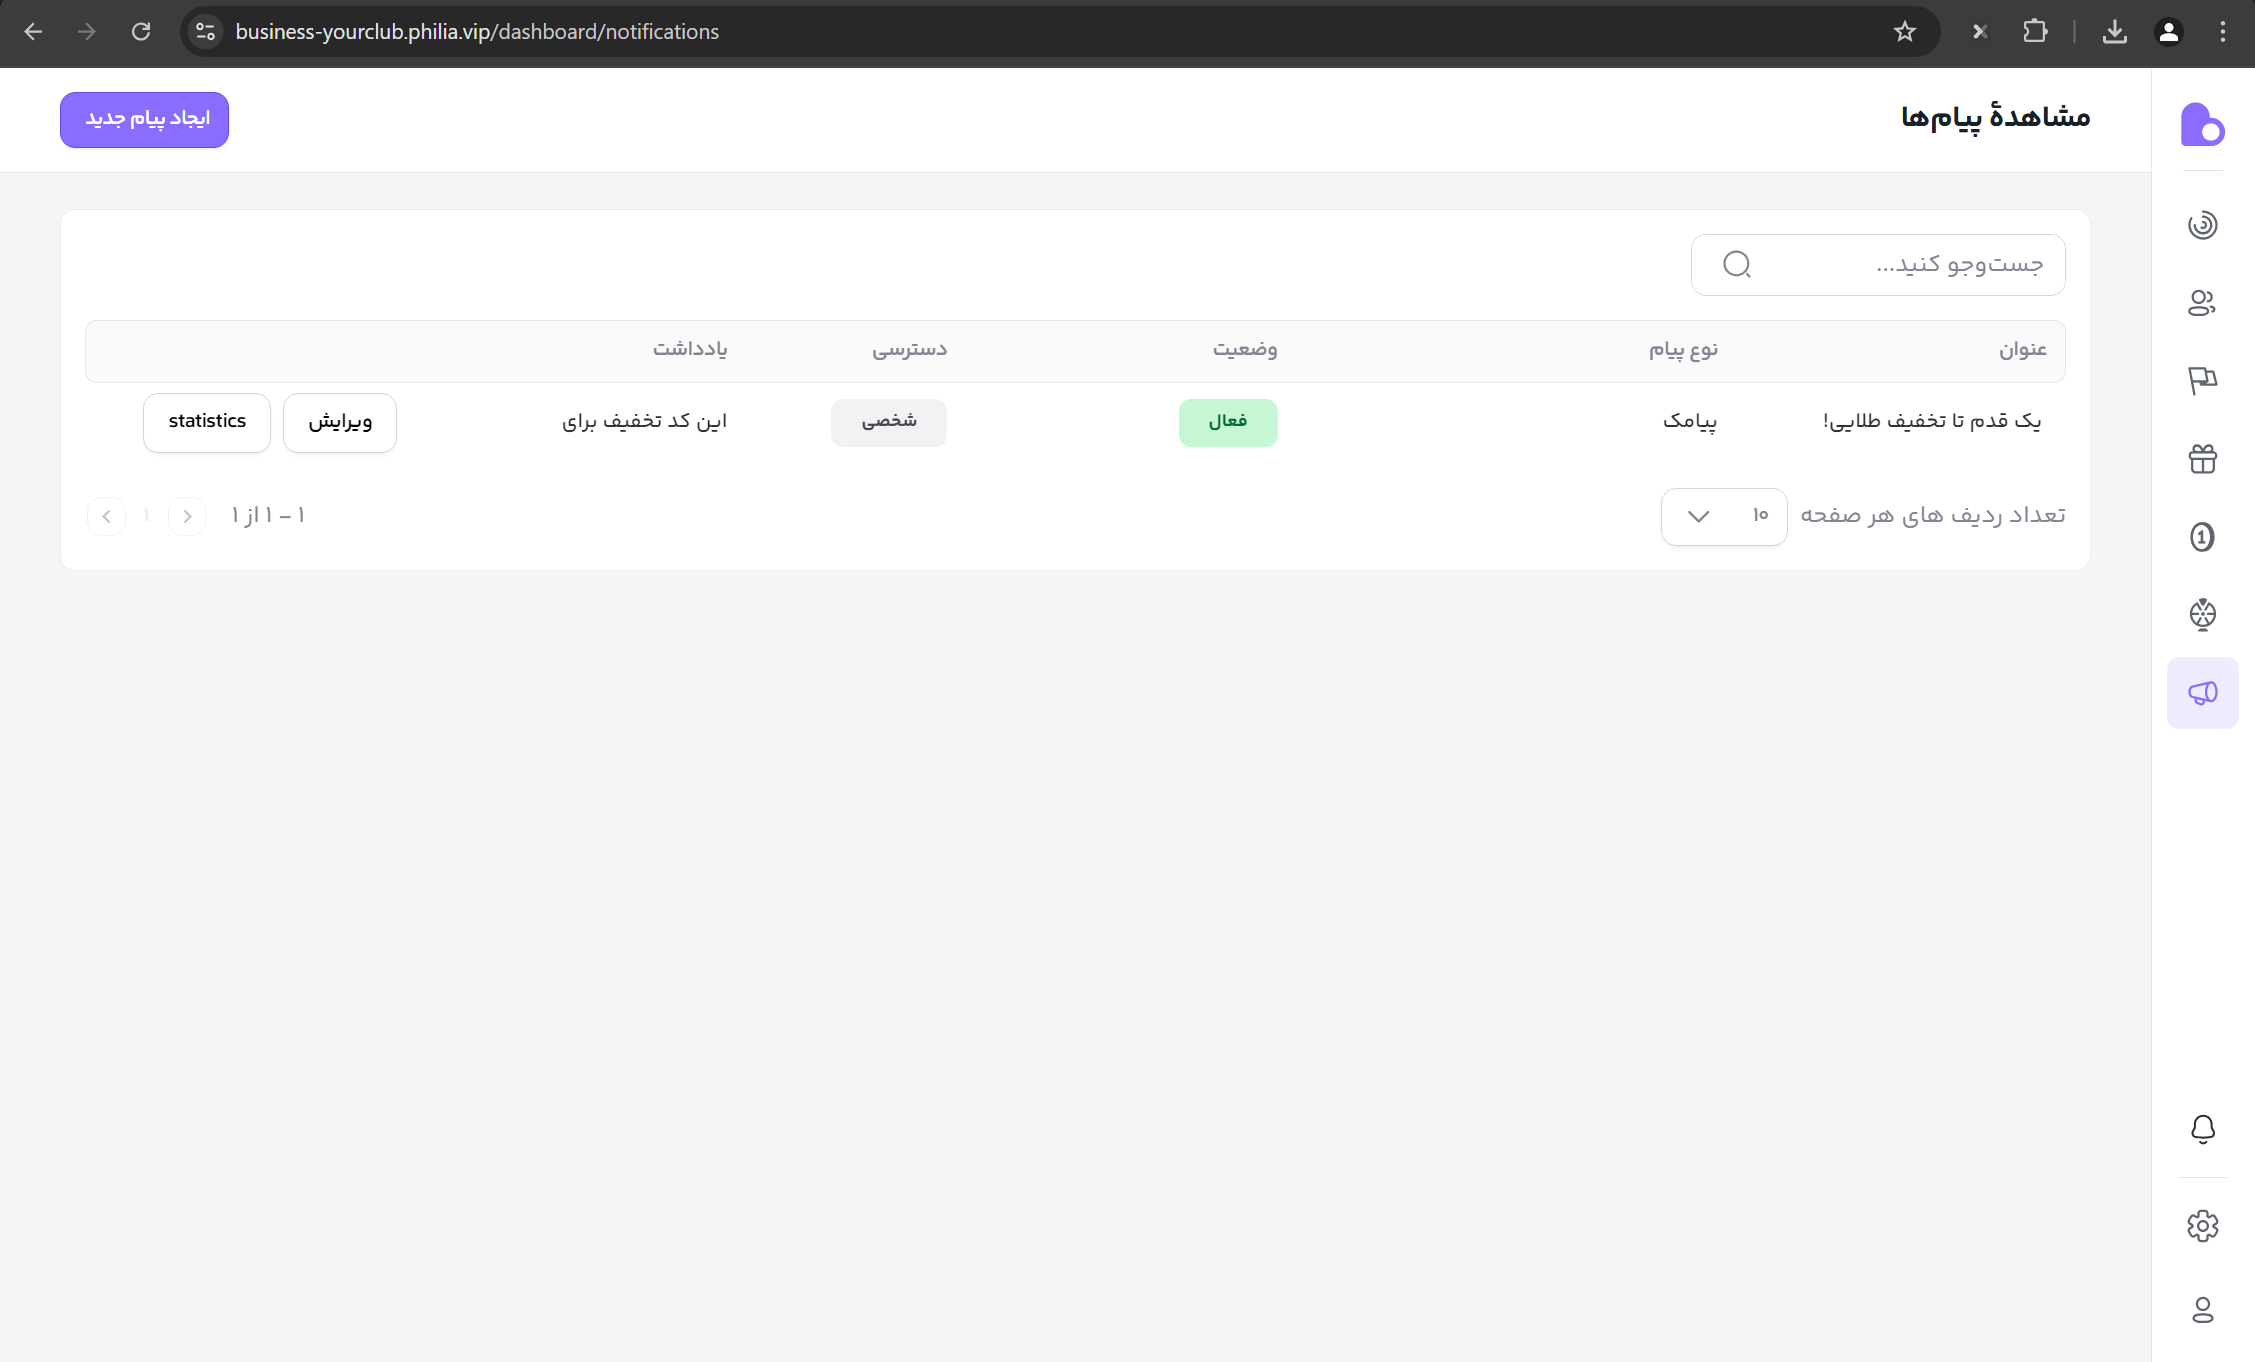Click the ویرایش edit button
Image resolution: width=2255 pixels, height=1362 pixels.
(340, 422)
